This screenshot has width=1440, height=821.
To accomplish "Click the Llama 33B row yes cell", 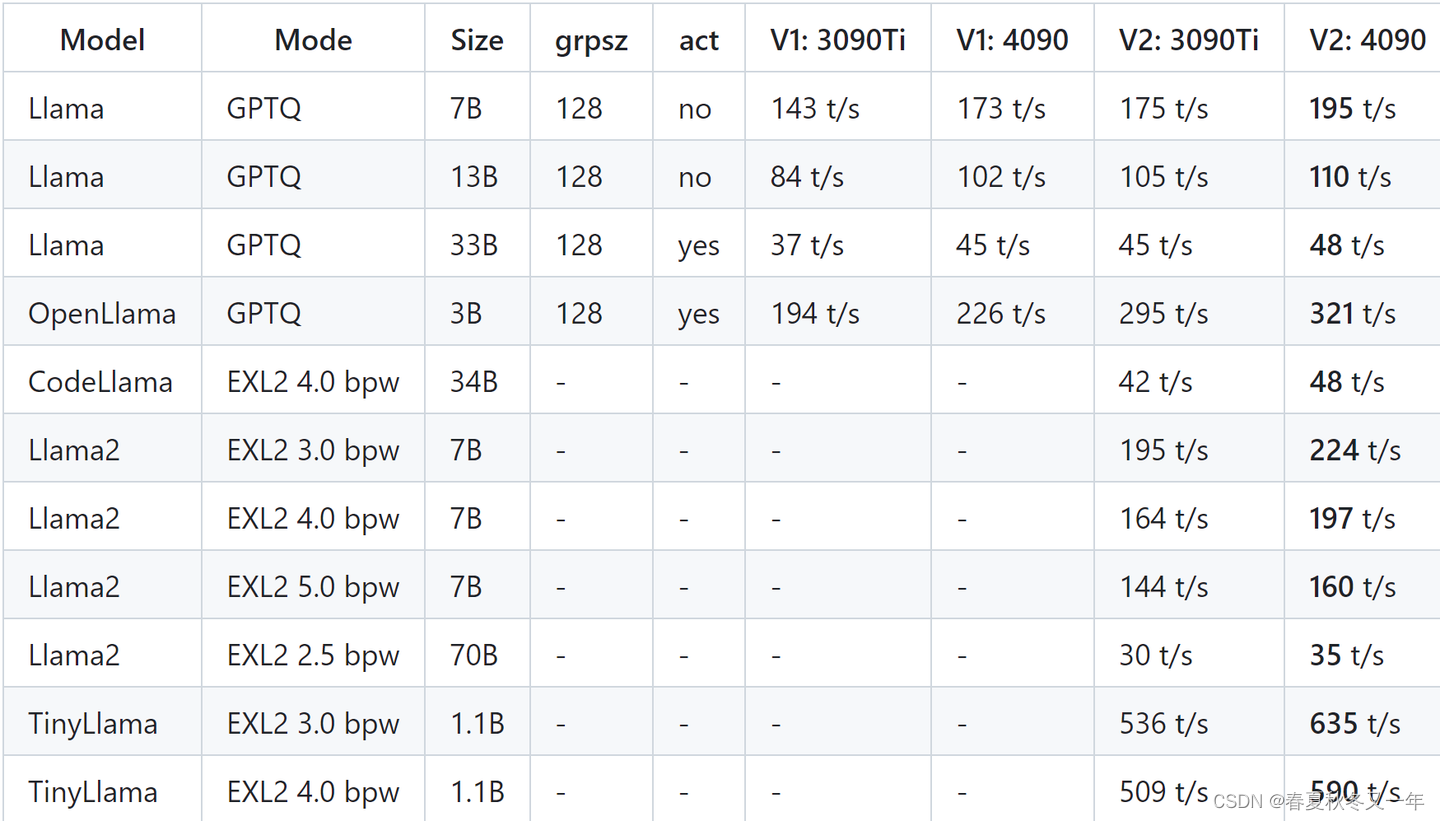I will [698, 245].
